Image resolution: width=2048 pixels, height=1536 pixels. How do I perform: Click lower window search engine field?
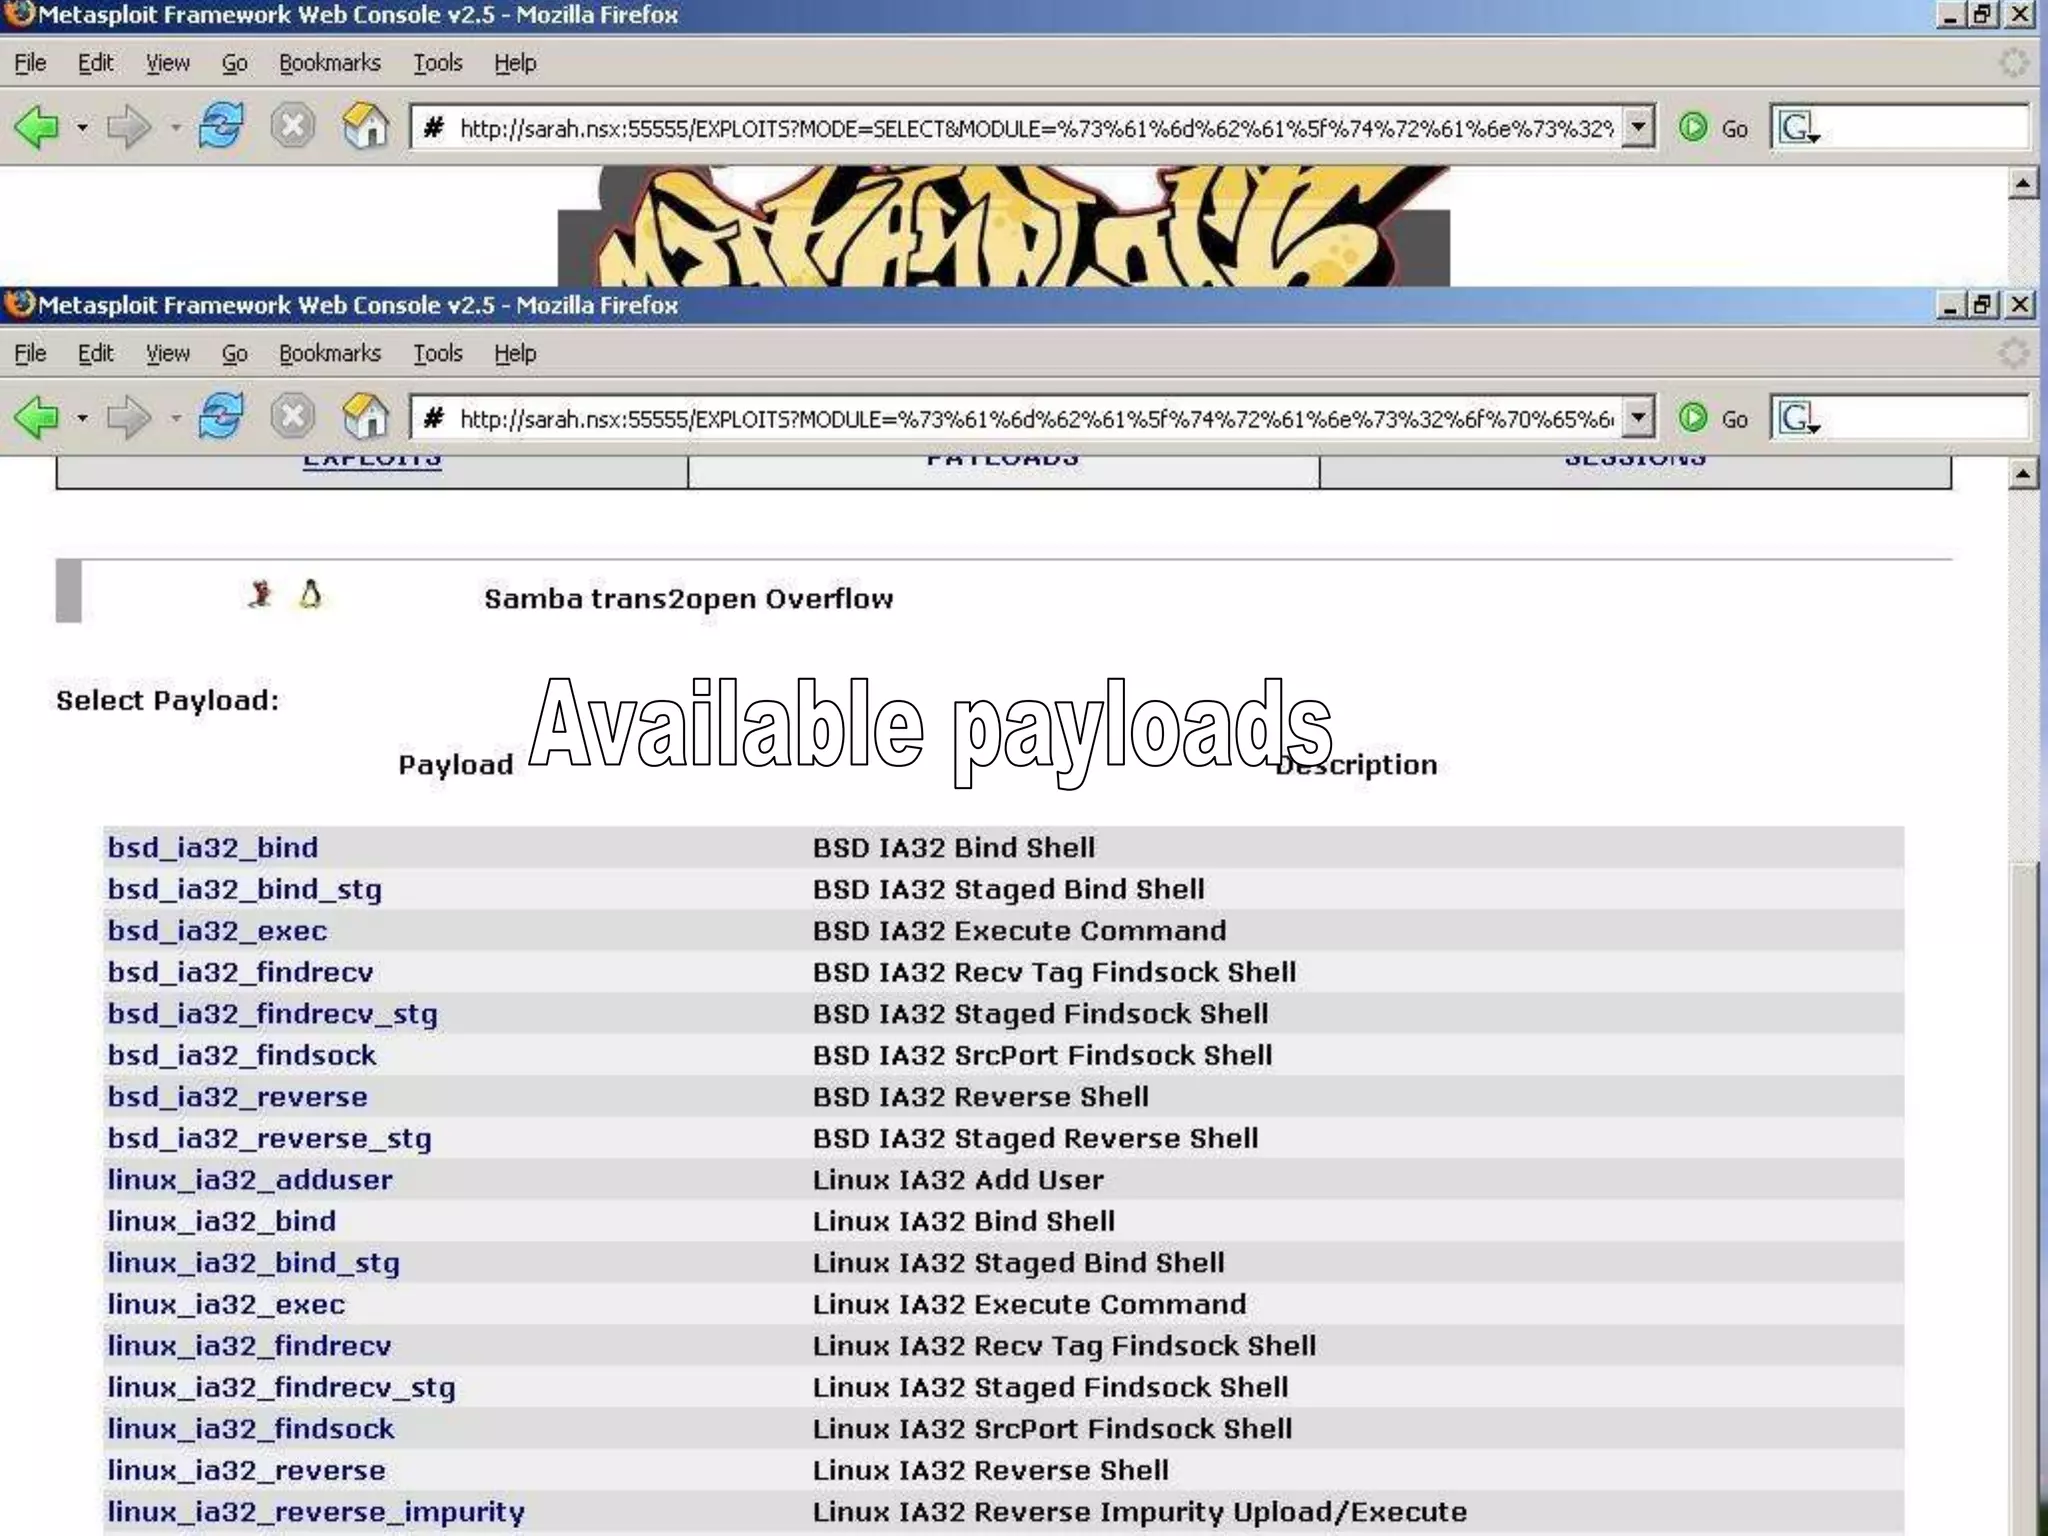tap(1920, 418)
